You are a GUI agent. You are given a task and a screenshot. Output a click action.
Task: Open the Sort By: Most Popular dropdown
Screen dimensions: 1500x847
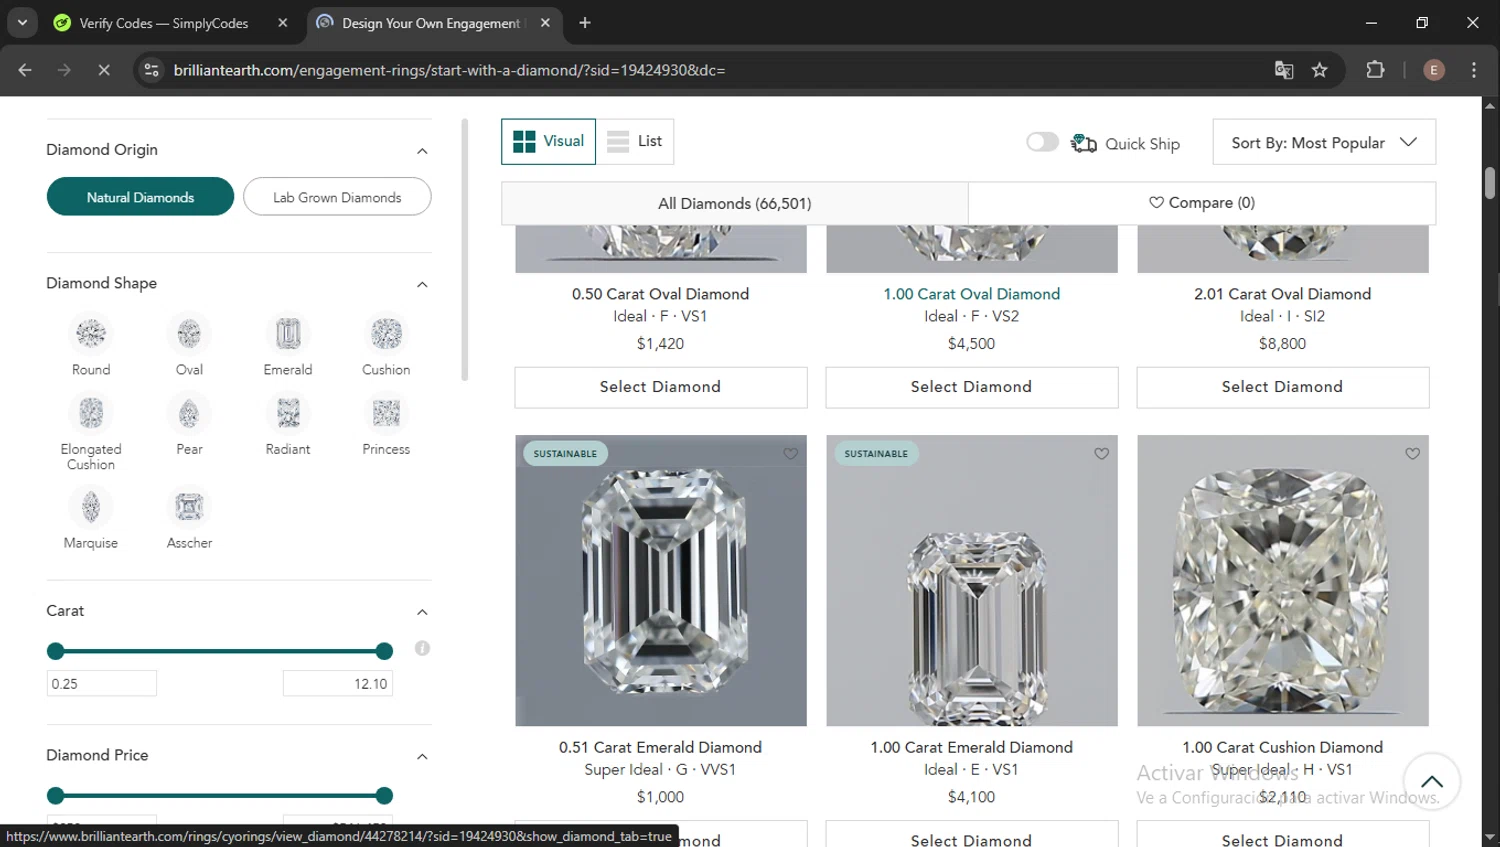tap(1324, 142)
